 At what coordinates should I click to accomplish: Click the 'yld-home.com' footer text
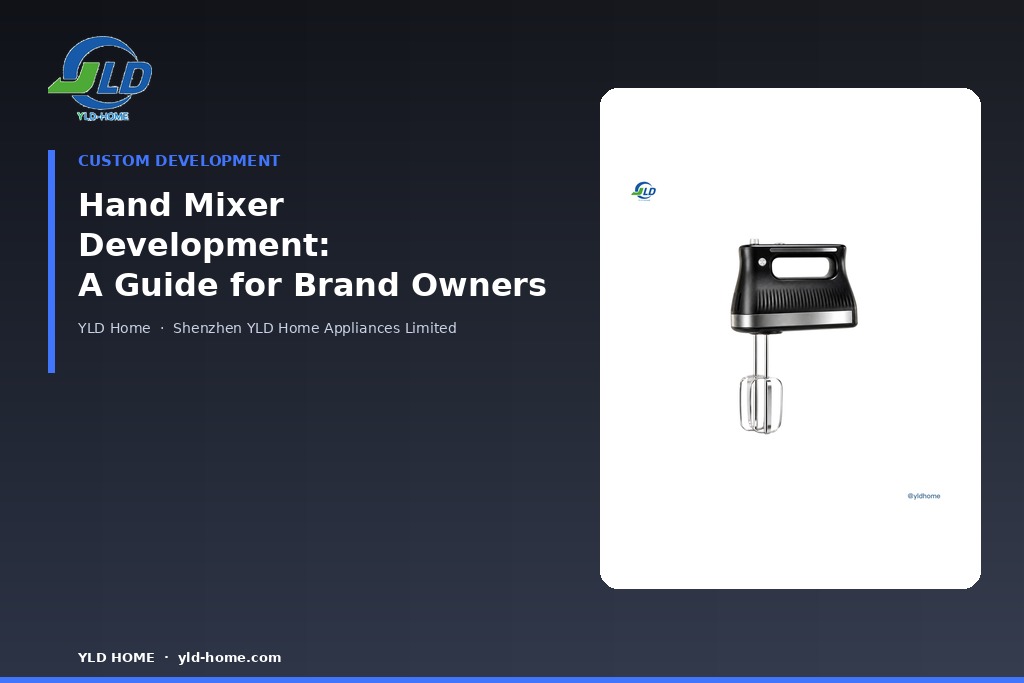pyautogui.click(x=229, y=658)
